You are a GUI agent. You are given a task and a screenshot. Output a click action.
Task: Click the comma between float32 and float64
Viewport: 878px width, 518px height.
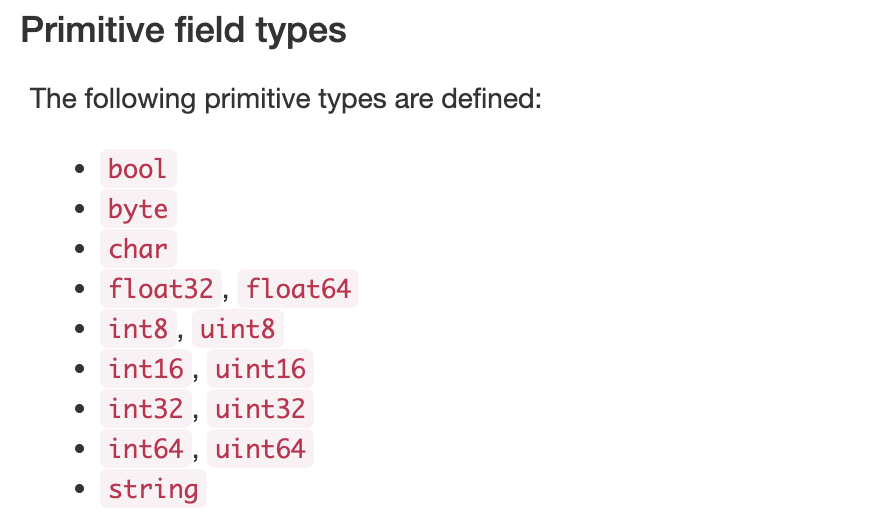(226, 295)
